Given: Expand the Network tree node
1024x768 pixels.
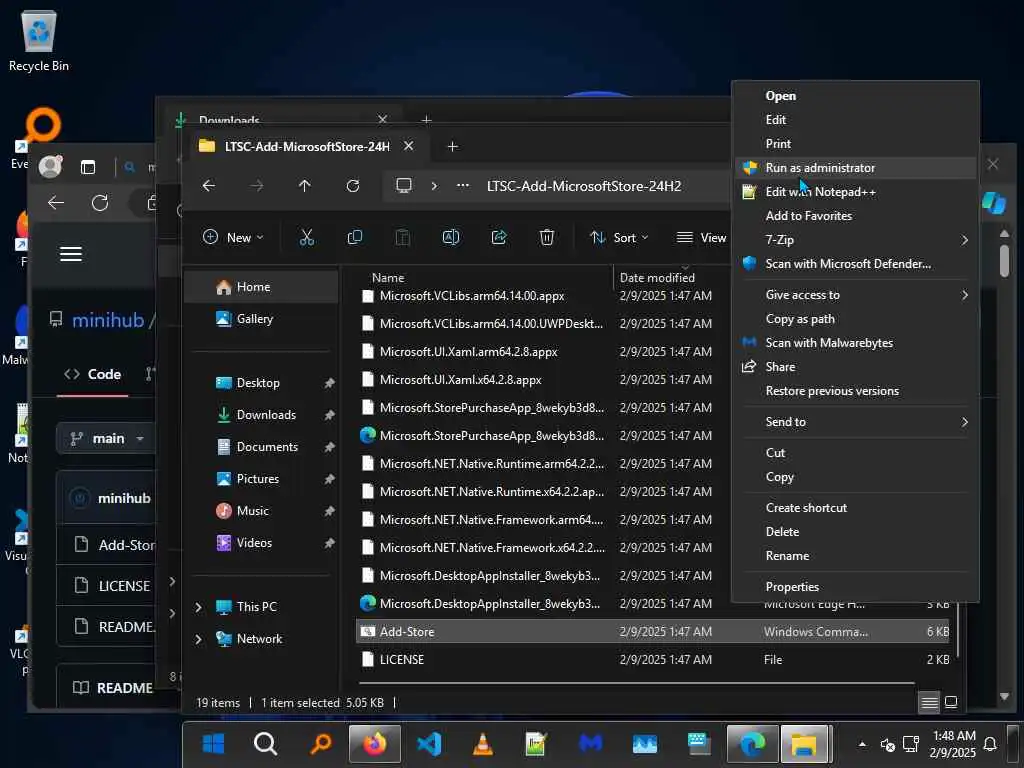Looking at the screenshot, I should tap(199, 639).
